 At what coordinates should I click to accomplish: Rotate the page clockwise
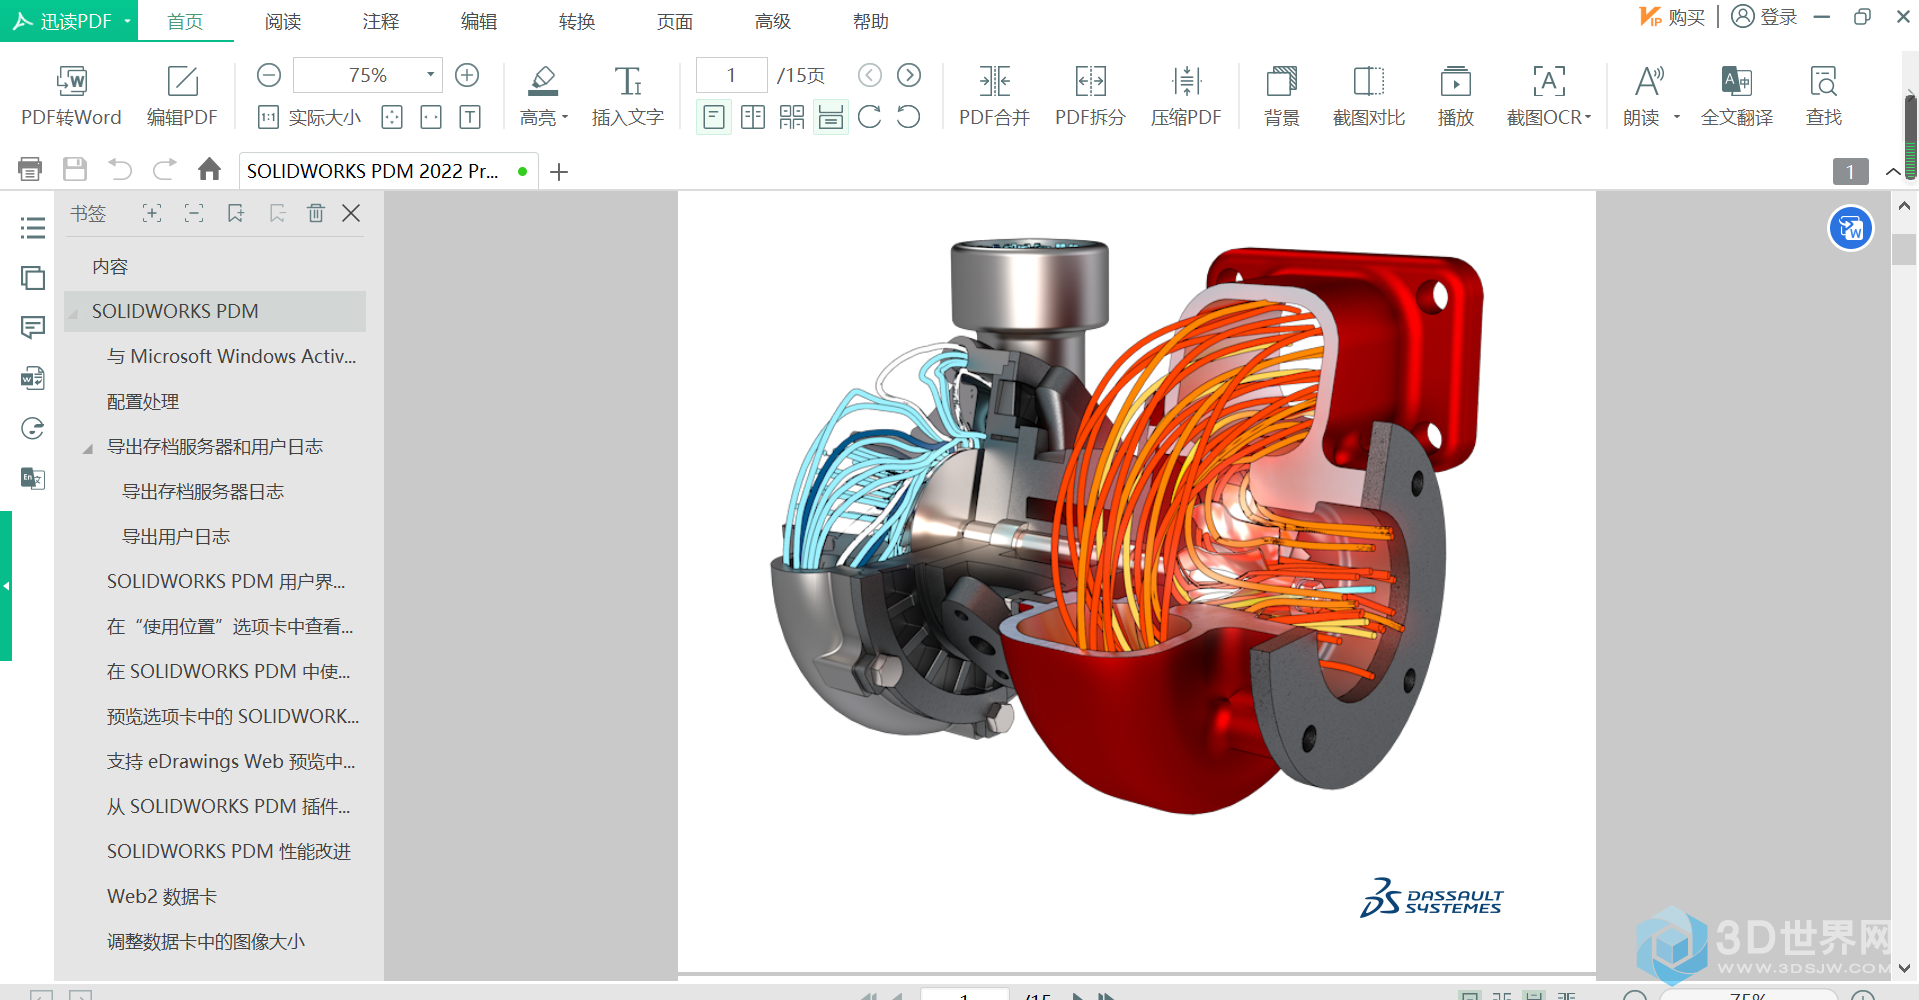click(870, 117)
